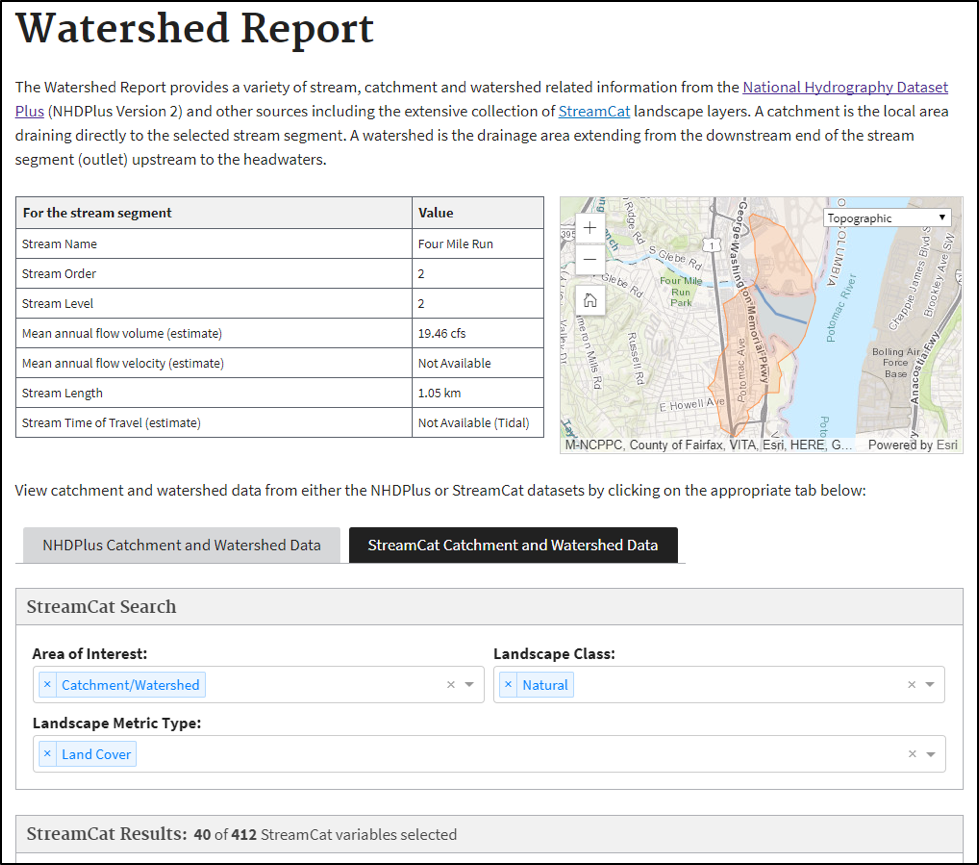This screenshot has width=979, height=865.
Task: Clear all Landscape Class selections
Action: pos(911,685)
